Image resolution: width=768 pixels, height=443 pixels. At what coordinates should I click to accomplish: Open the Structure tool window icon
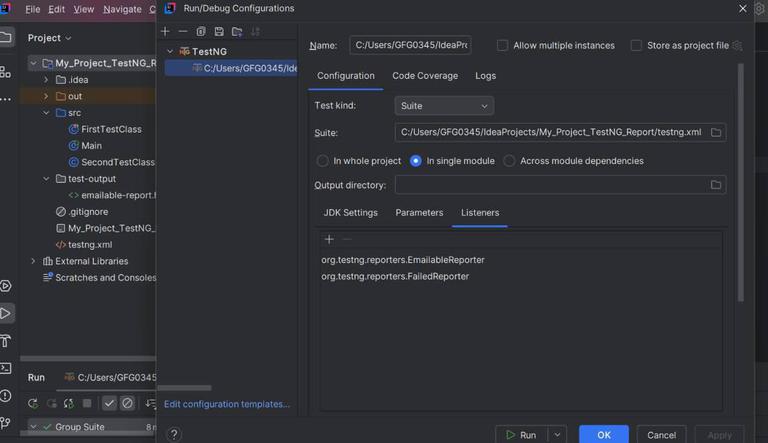[x=5, y=72]
